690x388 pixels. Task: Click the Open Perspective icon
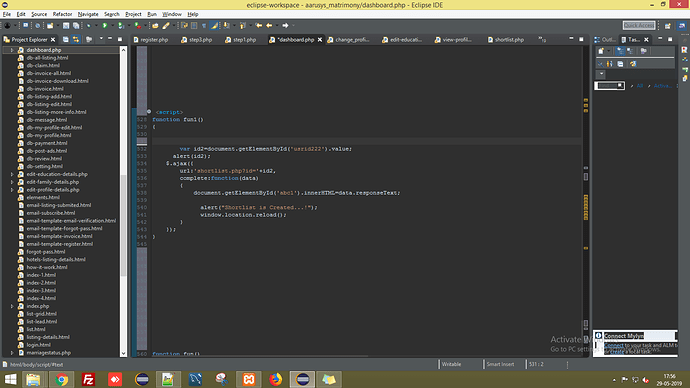pyautogui.click(x=668, y=26)
